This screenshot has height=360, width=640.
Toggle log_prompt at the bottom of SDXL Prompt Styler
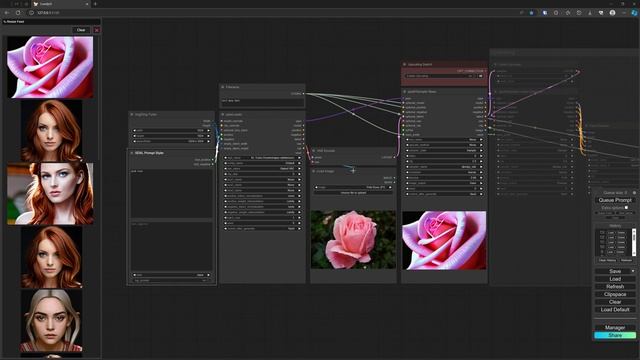[171, 280]
